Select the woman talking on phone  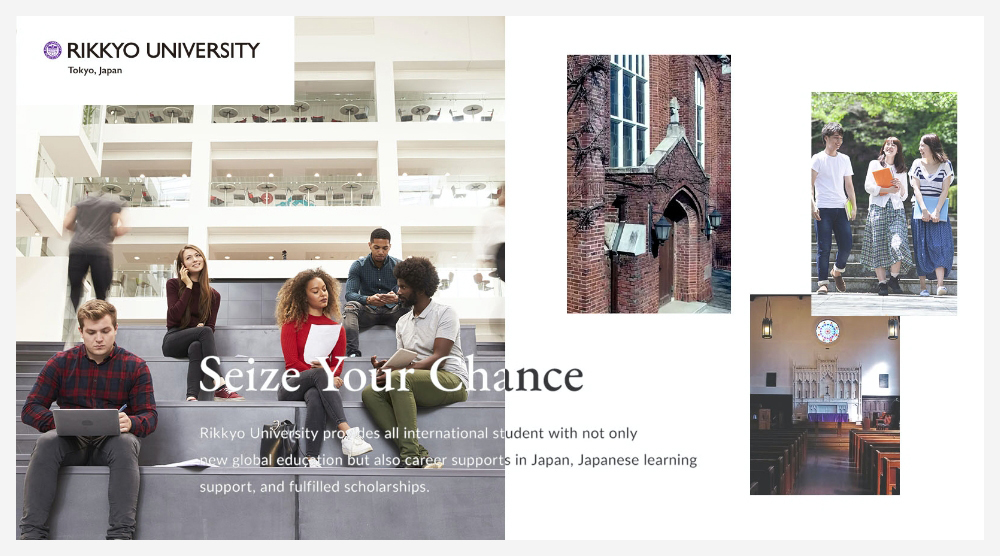(192, 323)
